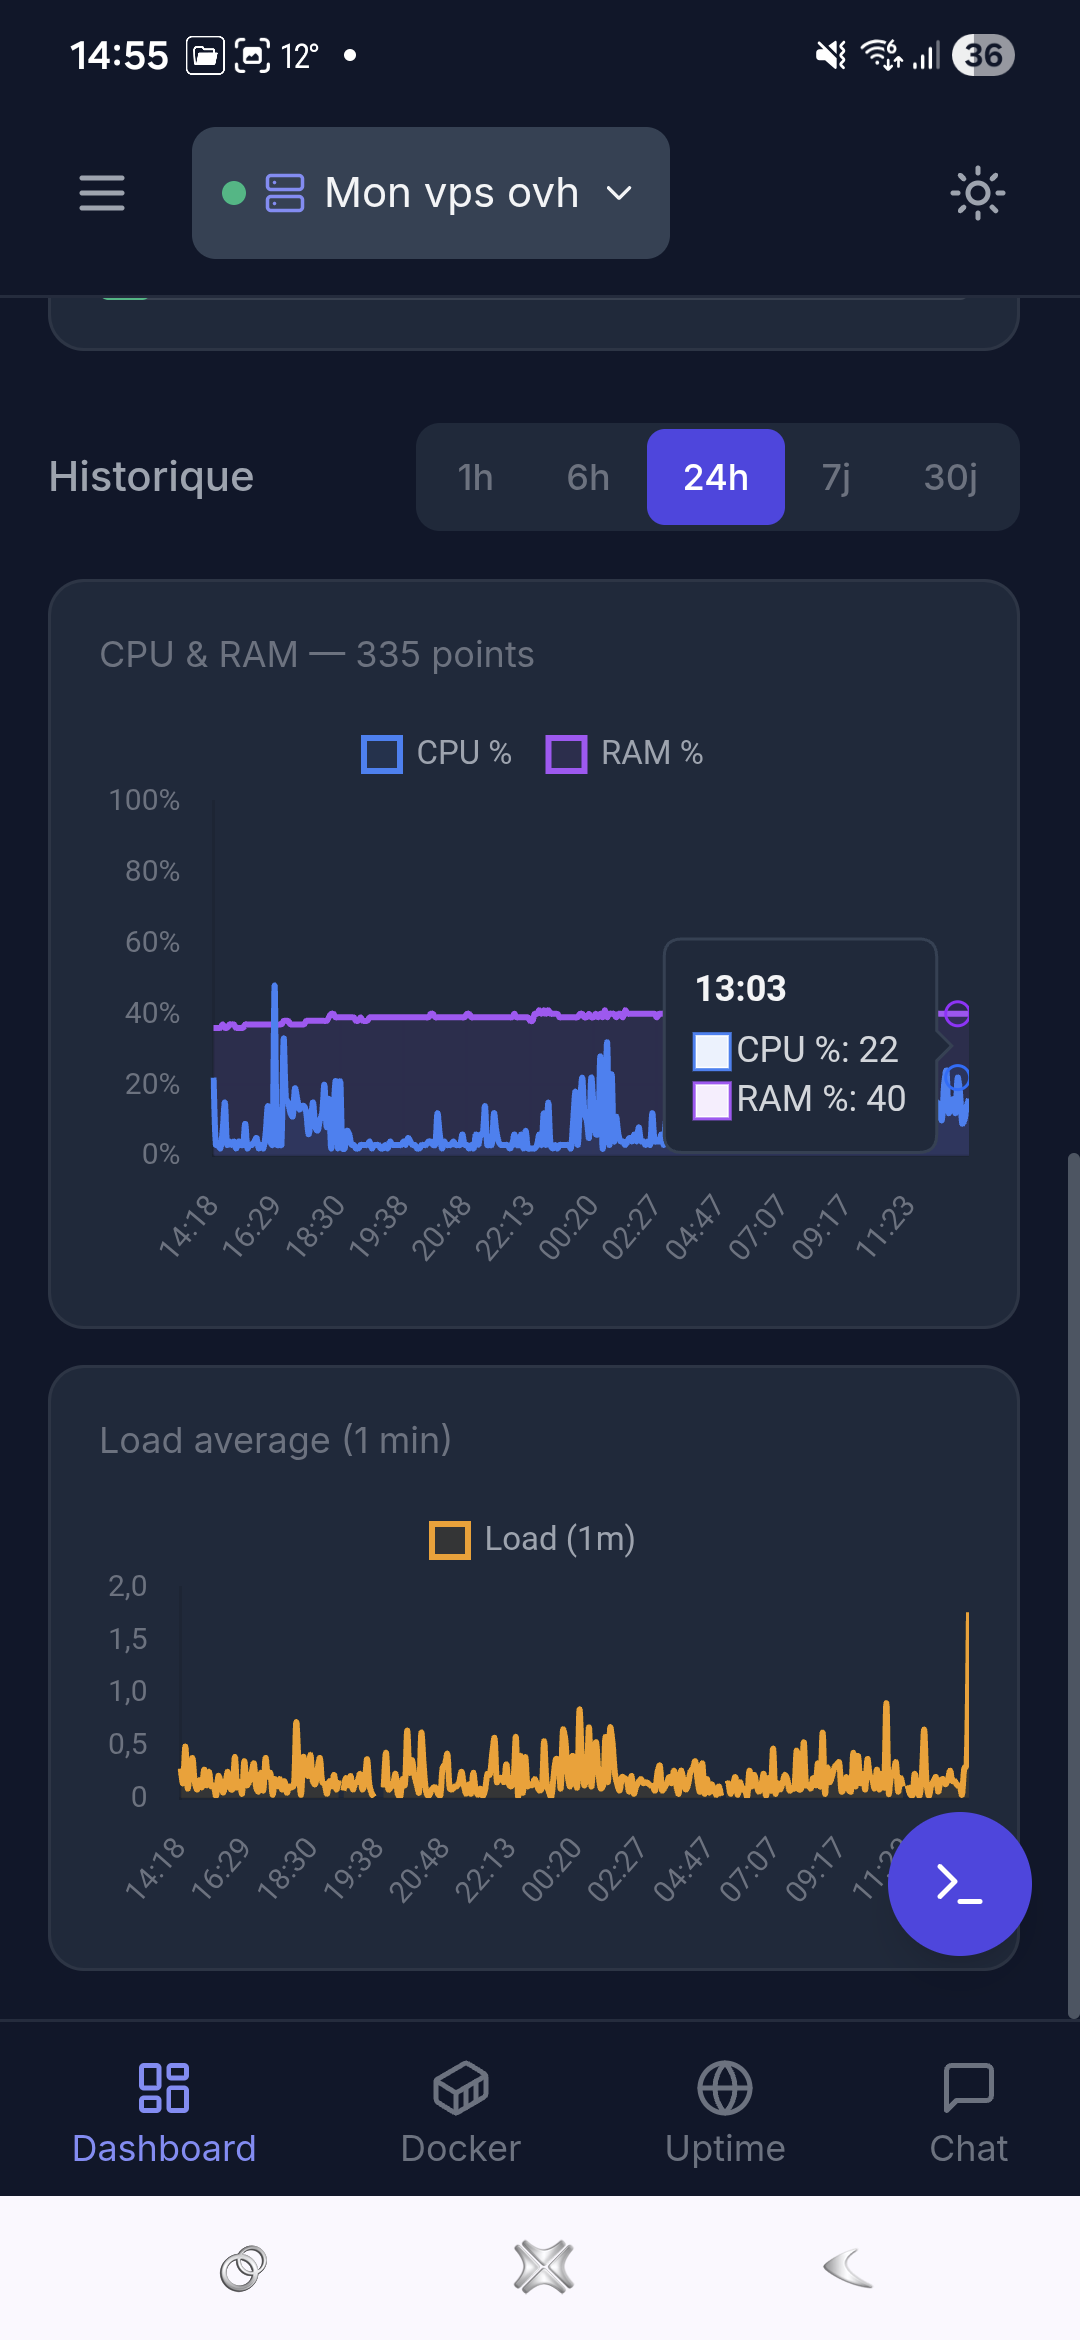1080x2340 pixels.
Task: Switch history to 30j range
Action: 950,477
